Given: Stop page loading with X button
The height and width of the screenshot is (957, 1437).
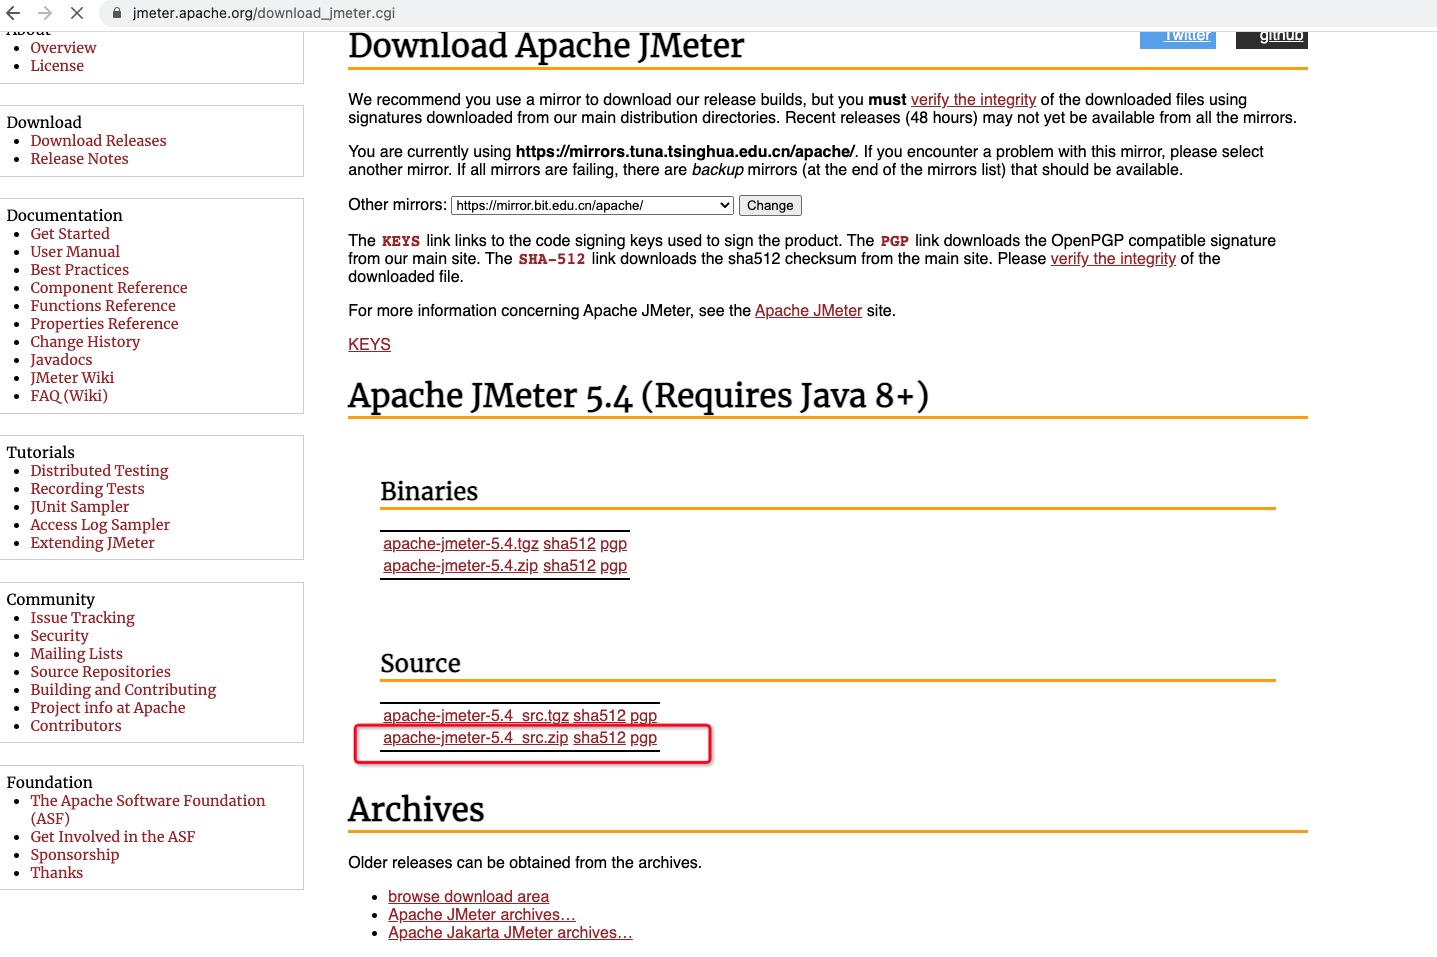Looking at the screenshot, I should pyautogui.click(x=77, y=13).
